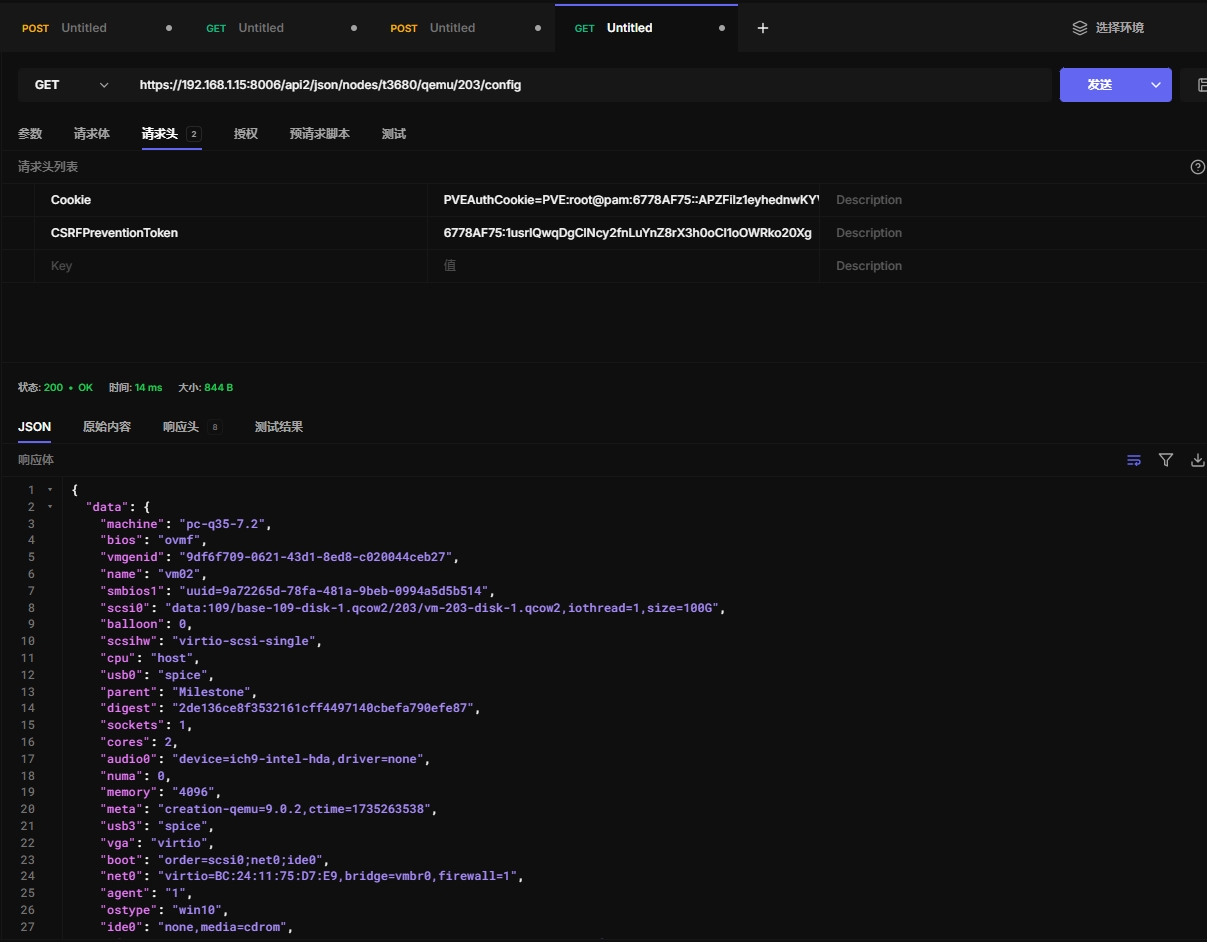
Task: Open the 响应头 response headers tab
Action: point(181,427)
